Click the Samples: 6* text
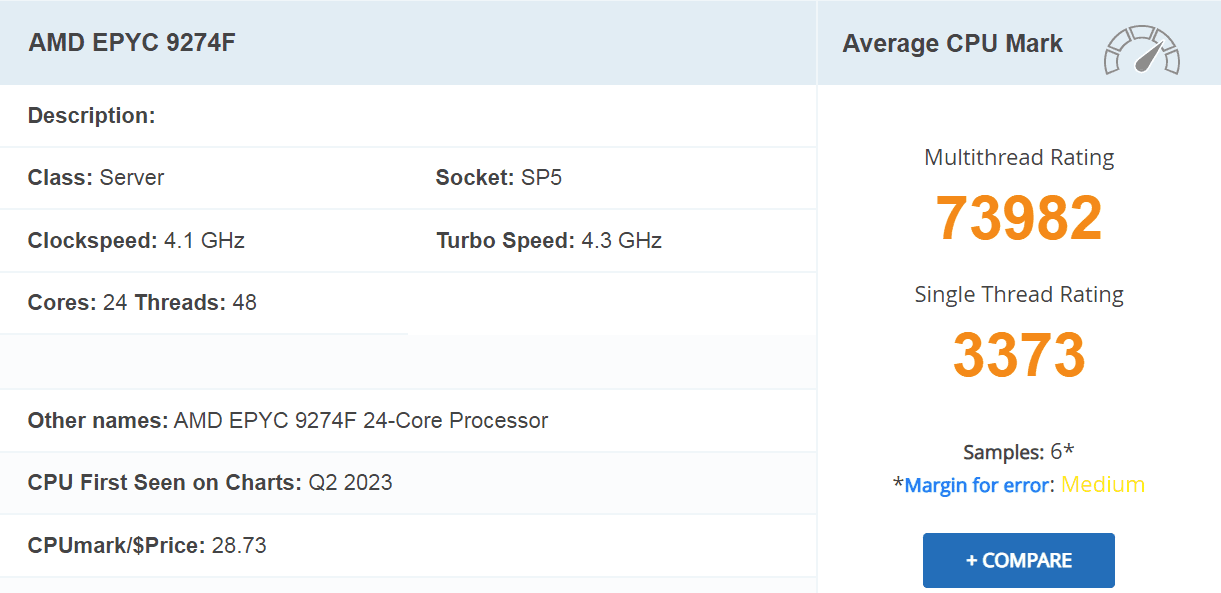Screen dimensions: 1221x593 pos(1019,452)
